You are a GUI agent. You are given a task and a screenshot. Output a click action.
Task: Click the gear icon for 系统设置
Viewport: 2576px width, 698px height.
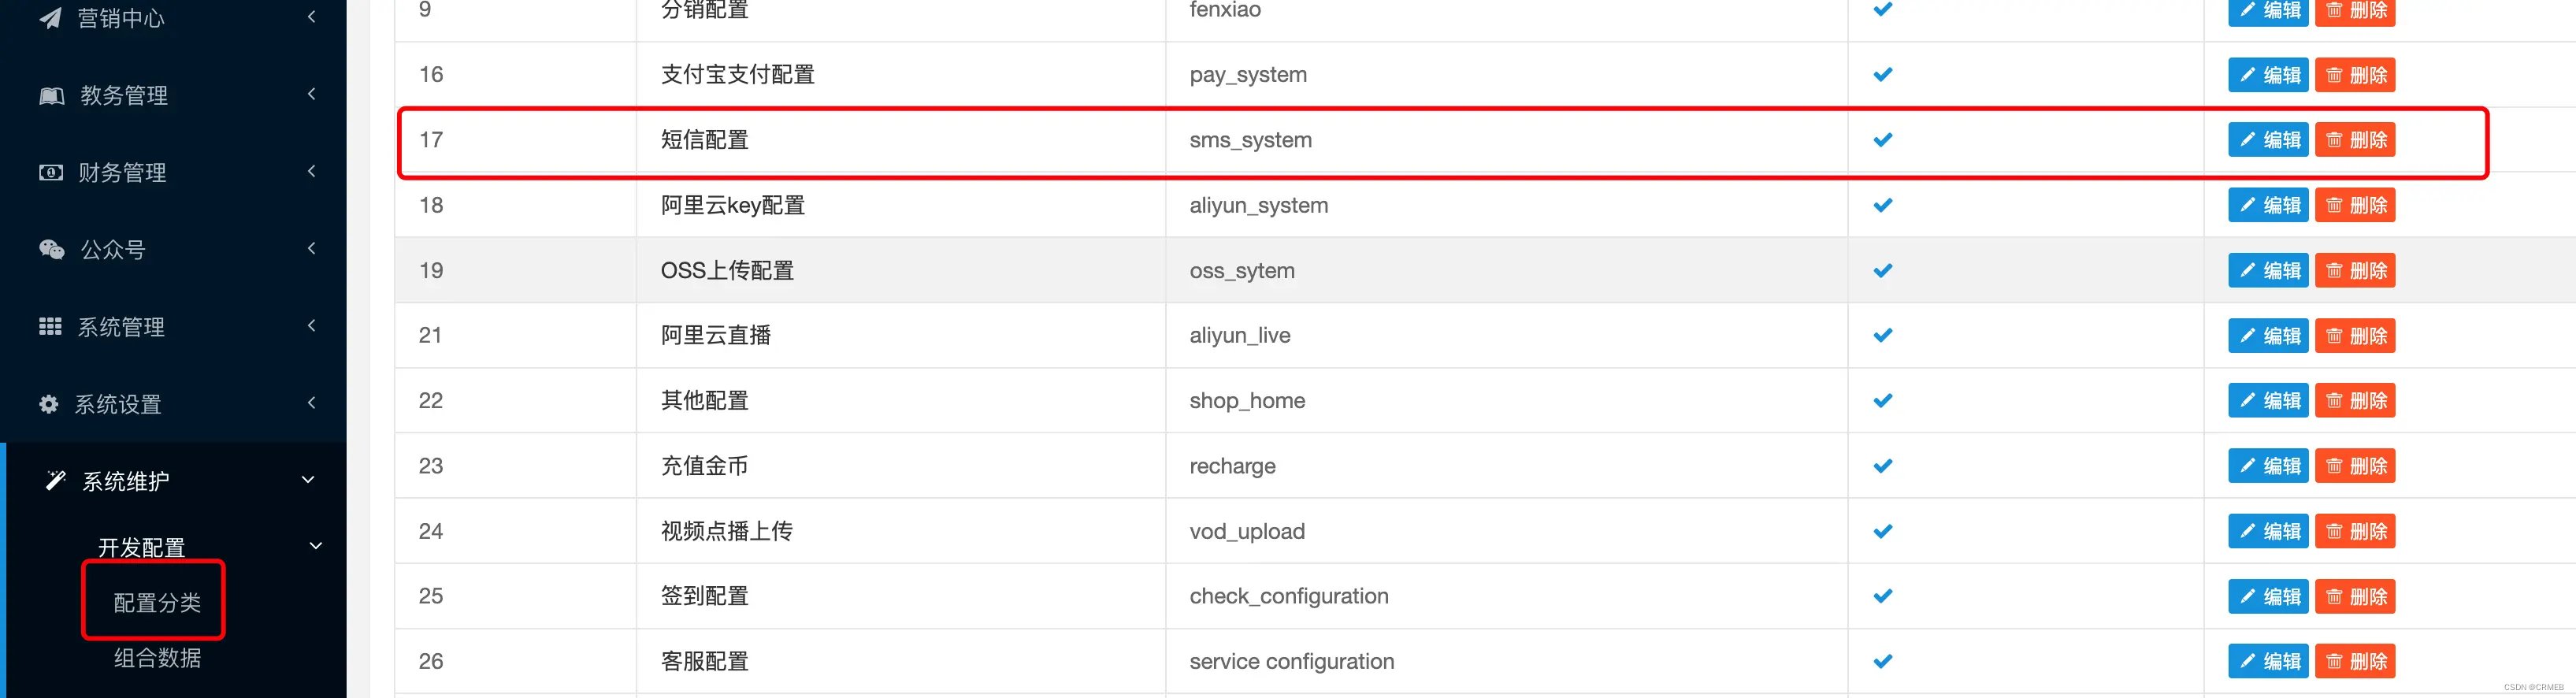[48, 404]
